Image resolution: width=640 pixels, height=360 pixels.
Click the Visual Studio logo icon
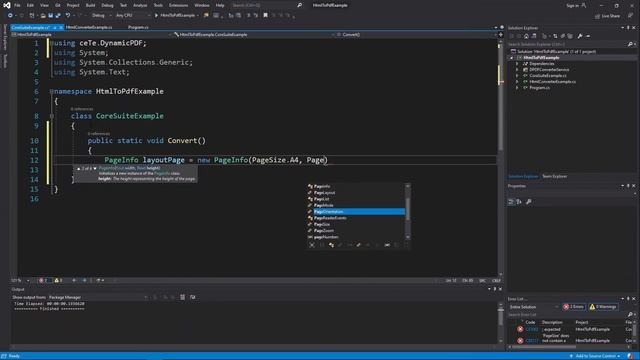pyautogui.click(x=7, y=5)
